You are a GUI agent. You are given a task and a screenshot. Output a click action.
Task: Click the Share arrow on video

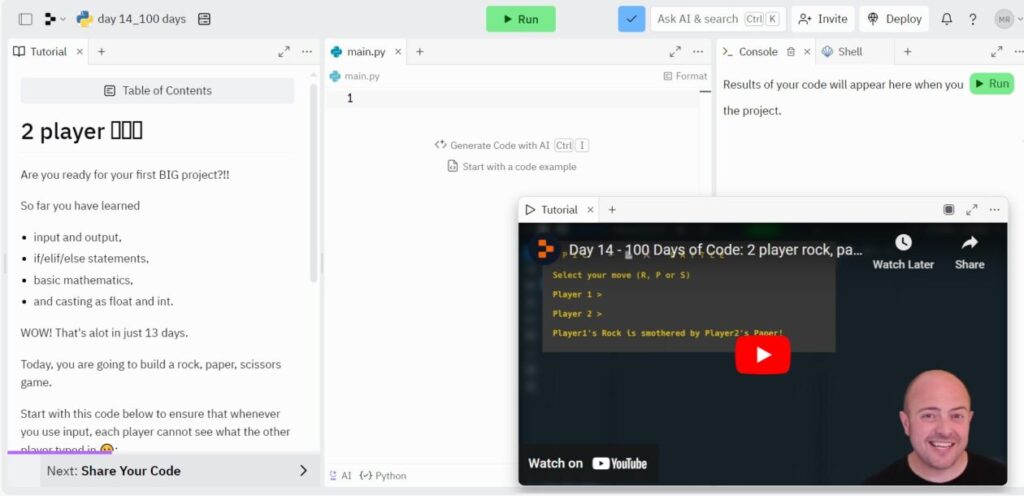click(x=969, y=243)
